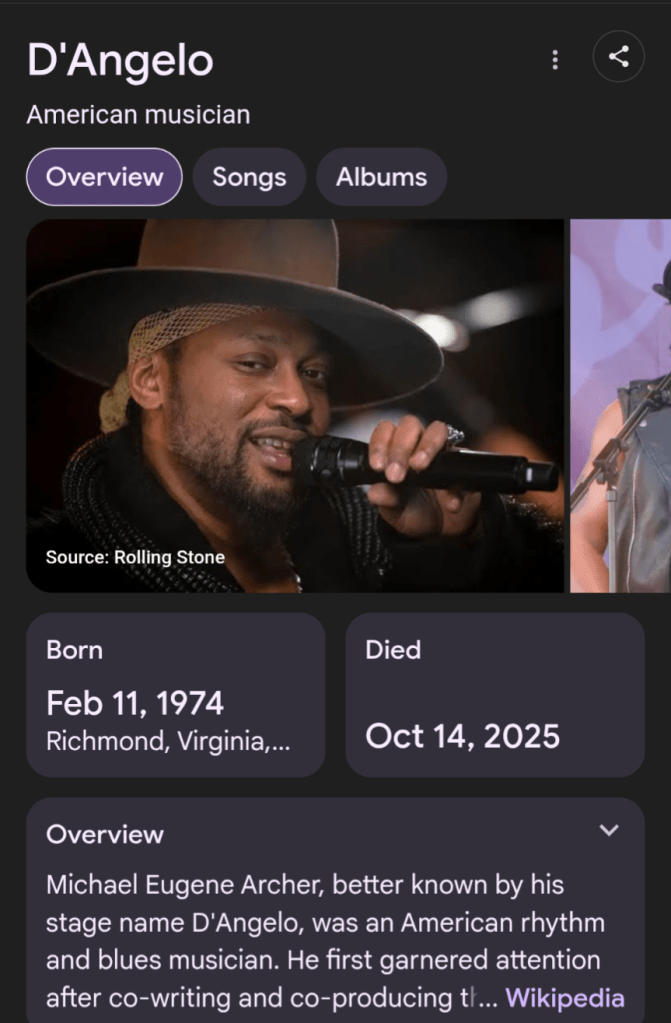Select Richmond, Virginia birthplace text

[x=168, y=742]
